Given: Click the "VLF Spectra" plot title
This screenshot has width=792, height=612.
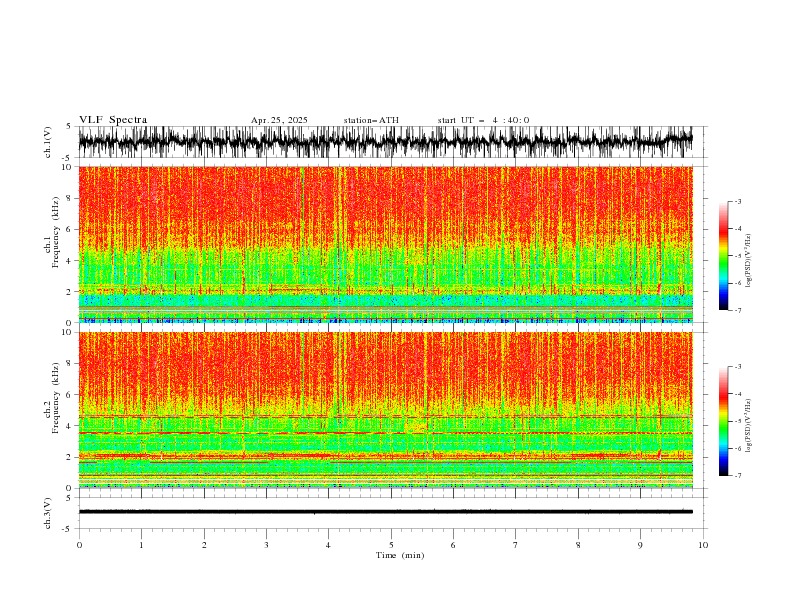Looking at the screenshot, I should [x=113, y=120].
